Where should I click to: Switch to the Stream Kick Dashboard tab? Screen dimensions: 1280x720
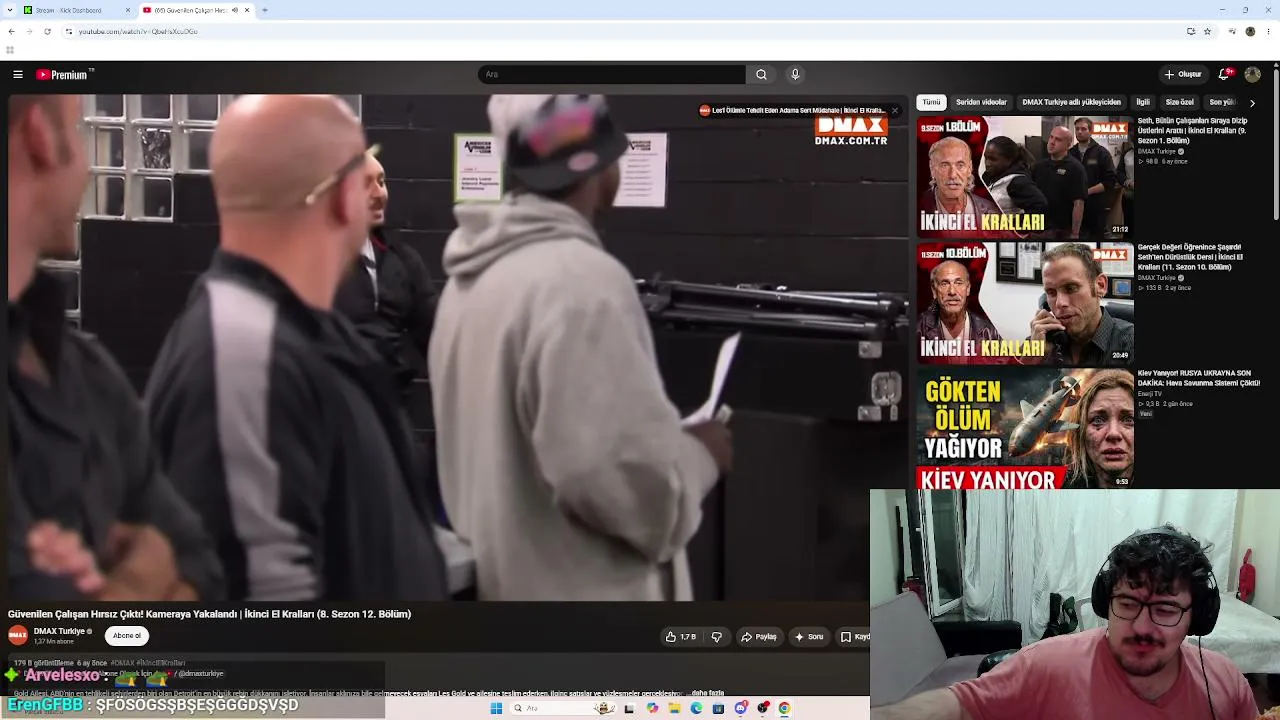point(76,10)
